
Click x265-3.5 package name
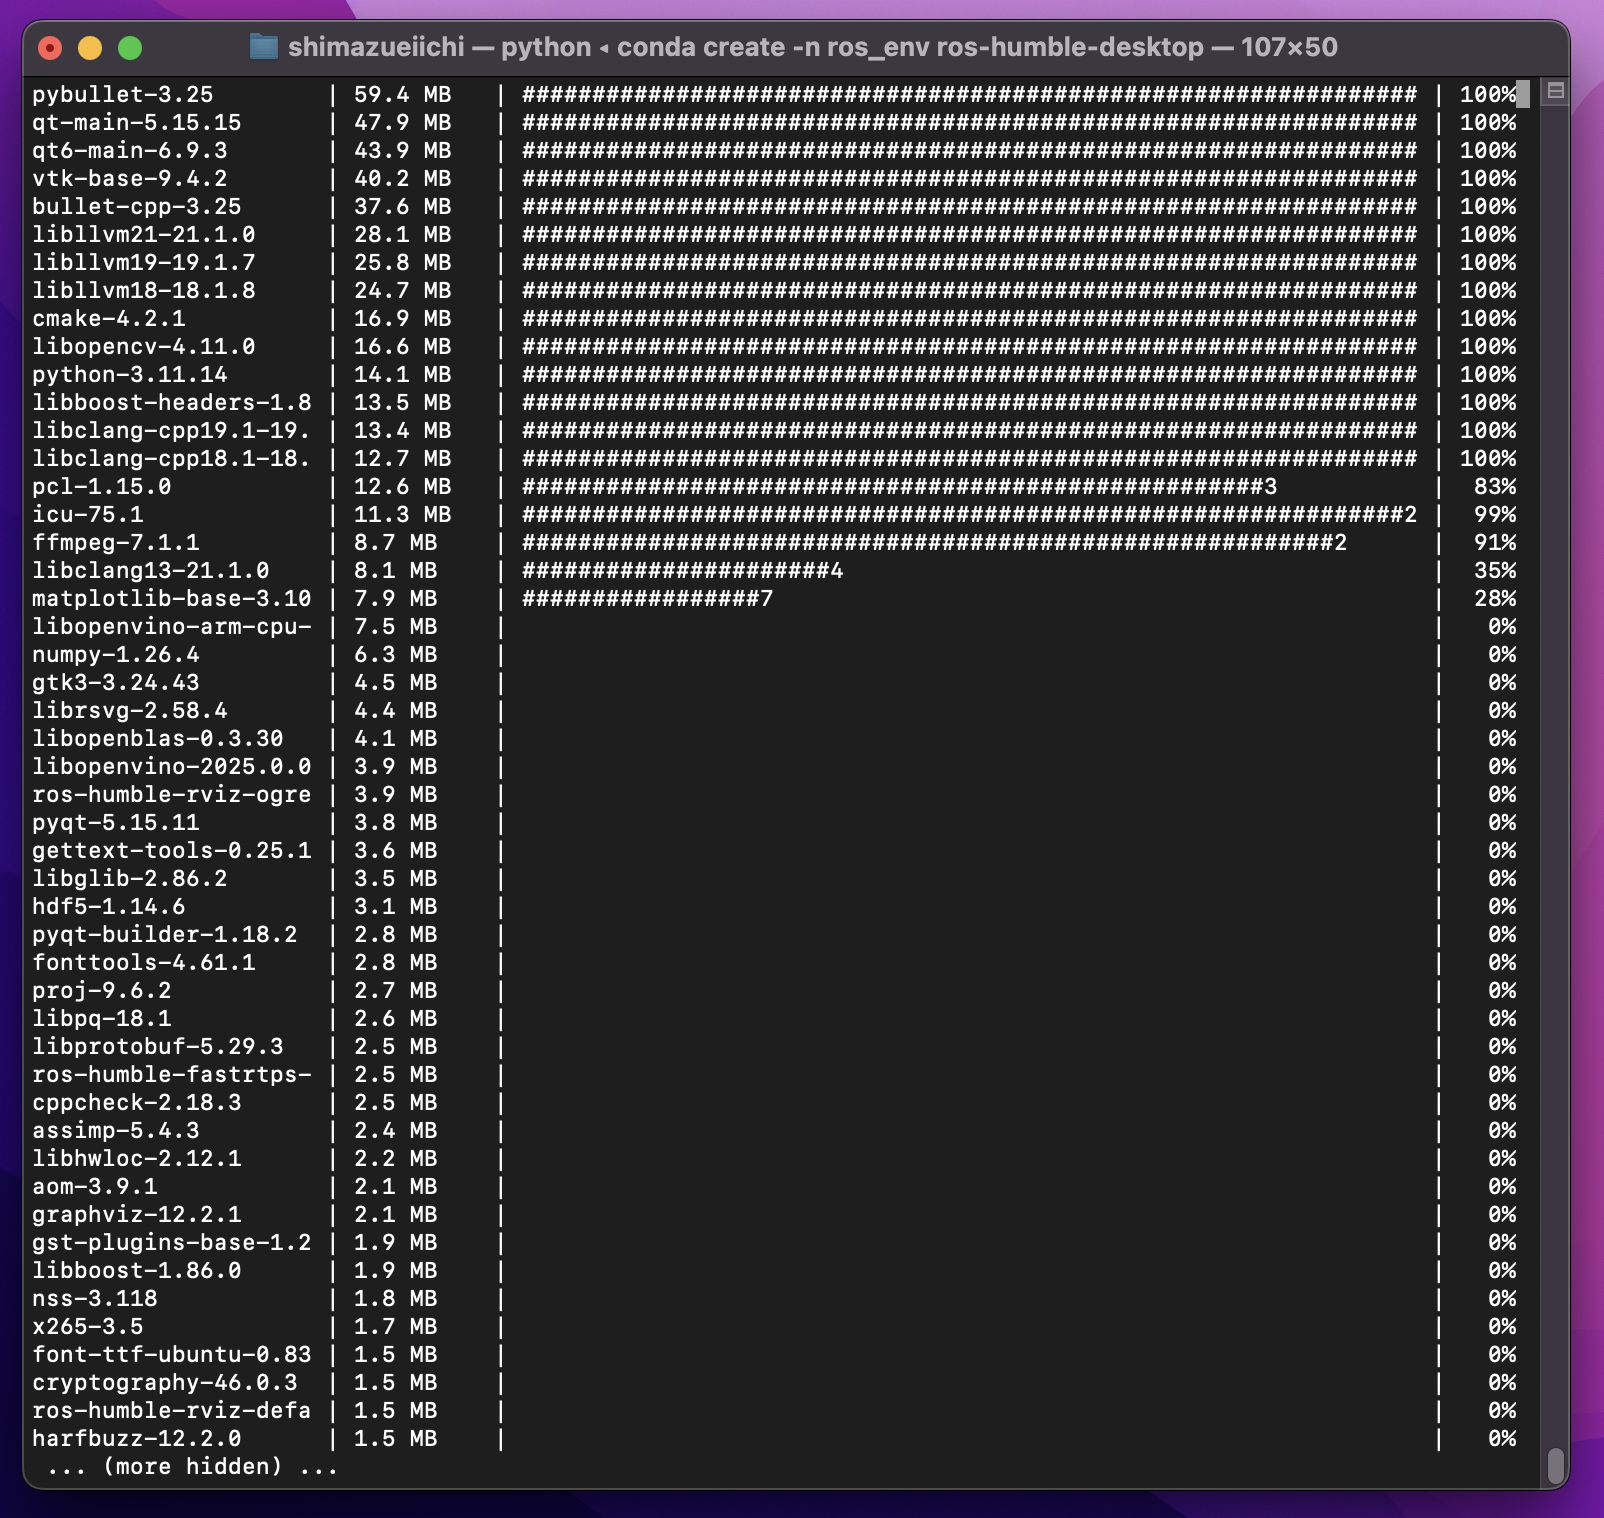[87, 1326]
